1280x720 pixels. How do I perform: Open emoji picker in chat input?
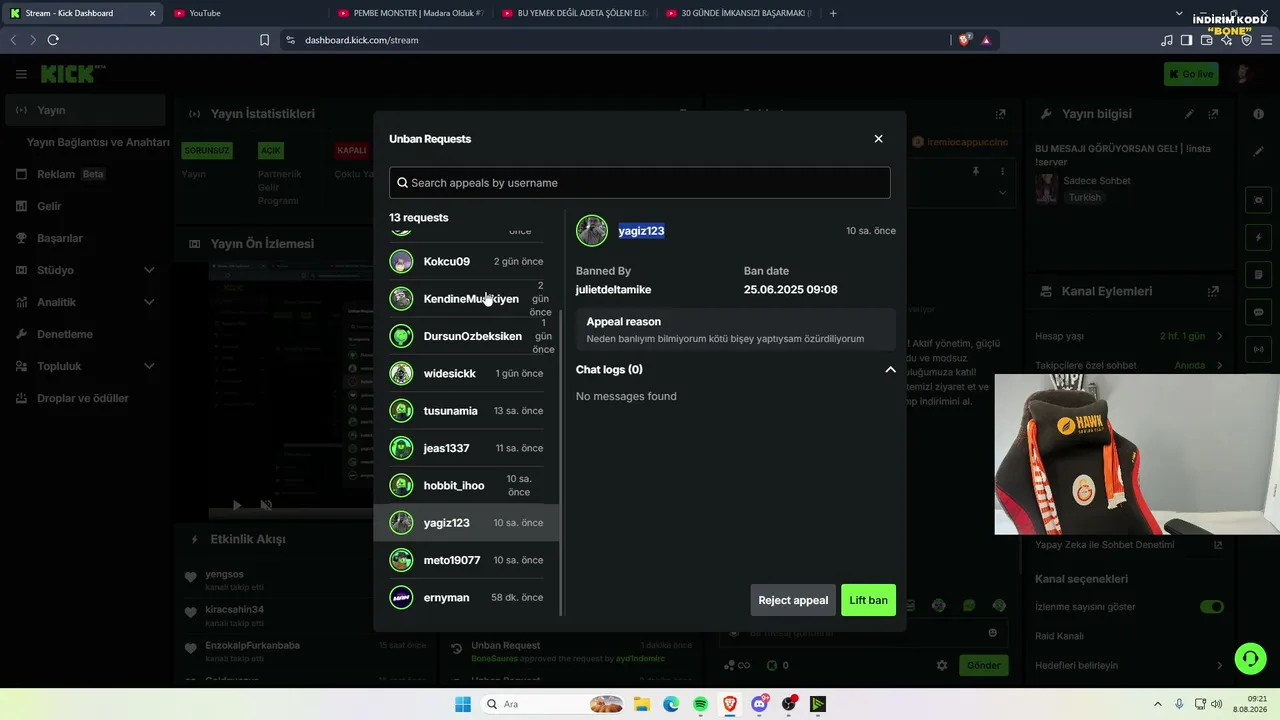pyautogui.click(x=992, y=632)
